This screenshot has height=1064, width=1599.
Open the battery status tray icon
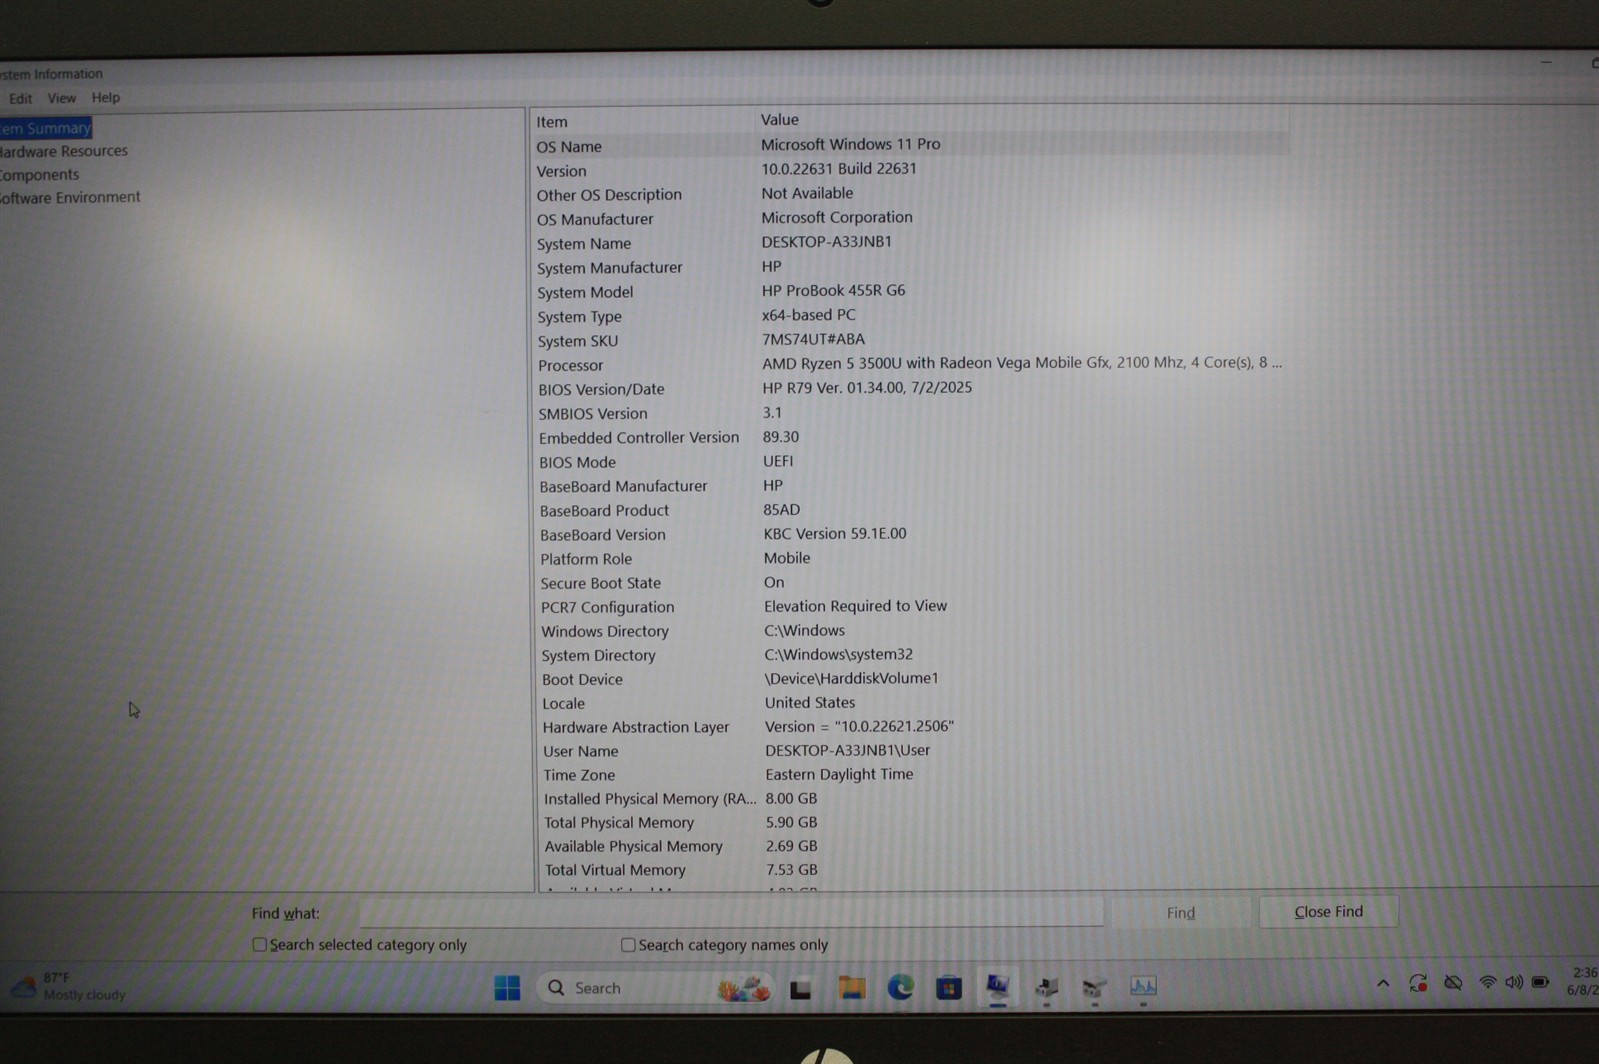tap(1541, 983)
